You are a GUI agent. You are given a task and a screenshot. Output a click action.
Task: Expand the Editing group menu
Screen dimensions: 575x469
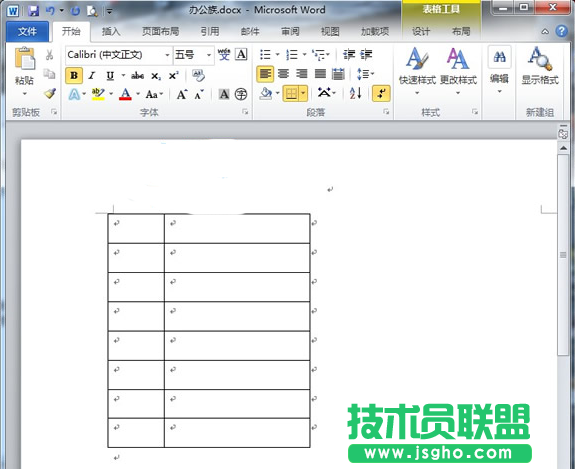(499, 70)
